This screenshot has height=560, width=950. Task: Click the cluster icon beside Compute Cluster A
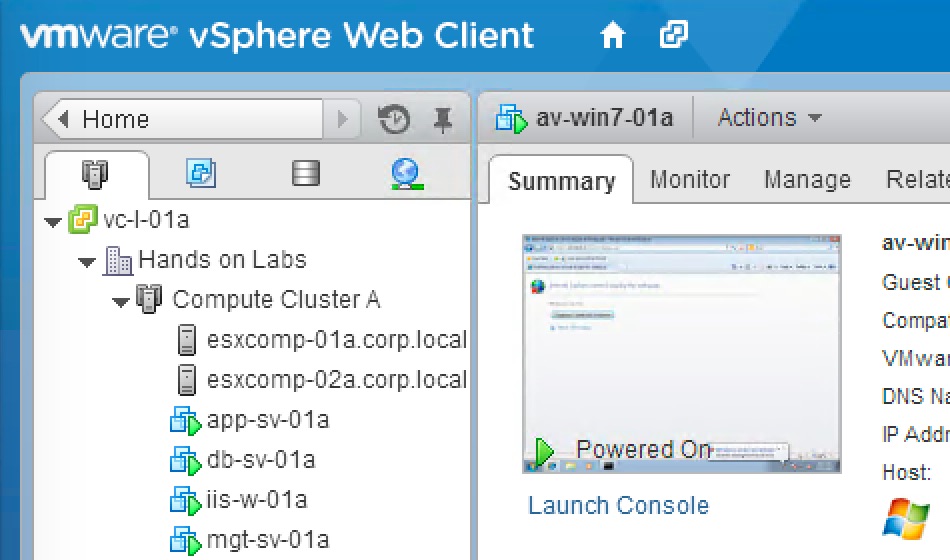coord(149,299)
